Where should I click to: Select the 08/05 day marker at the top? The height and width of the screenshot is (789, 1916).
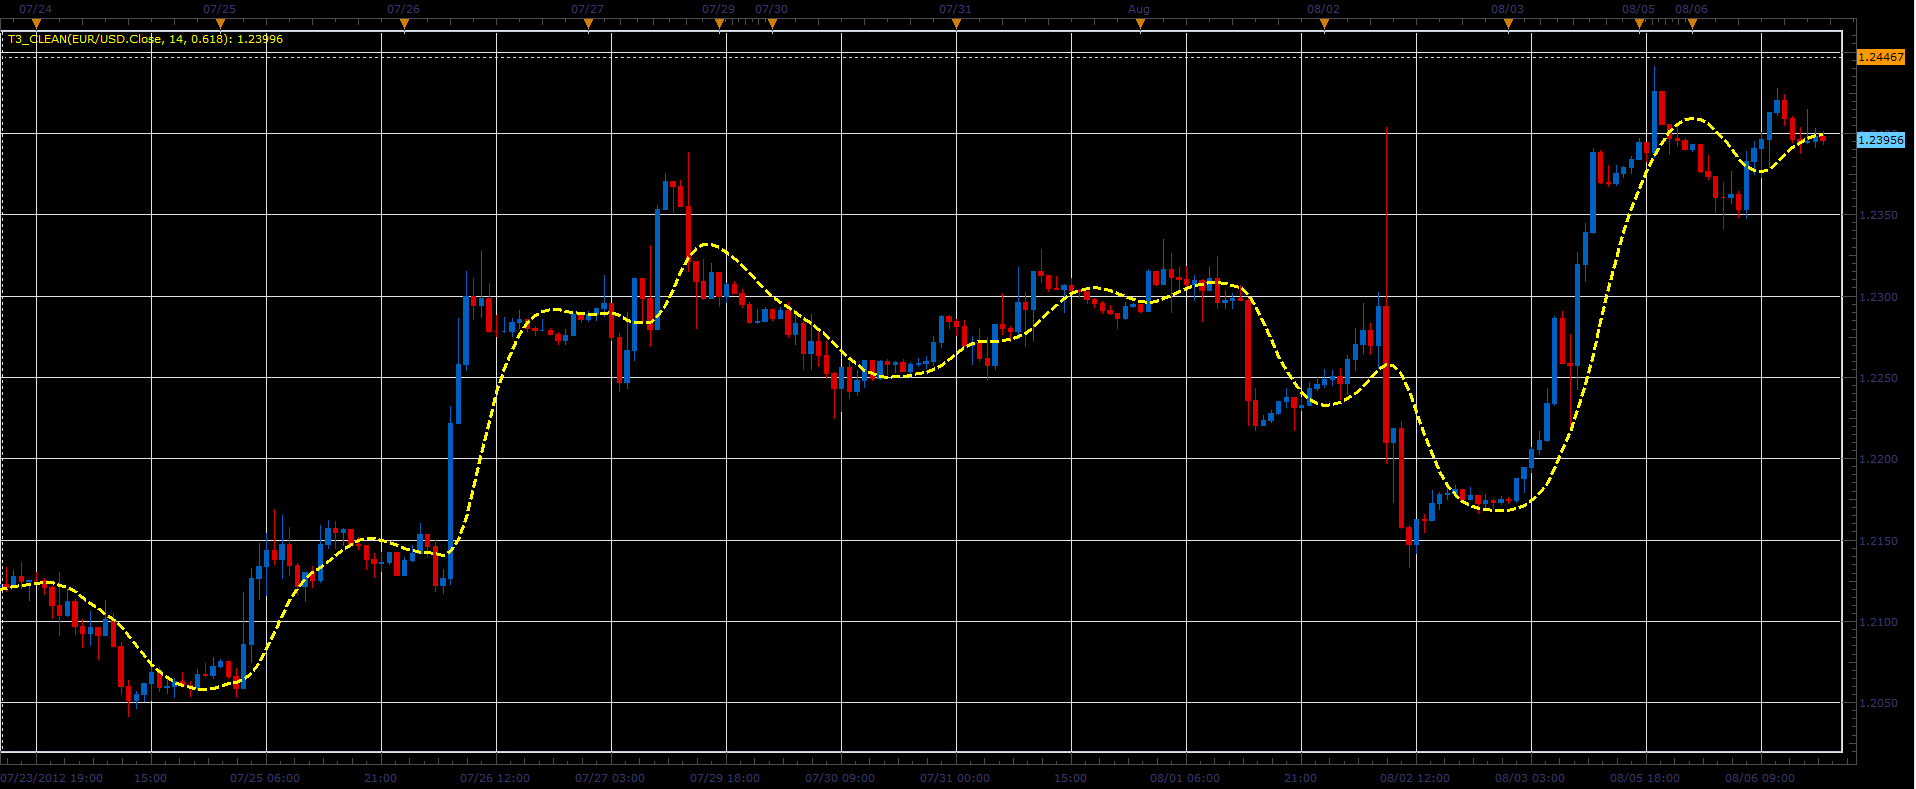point(1638,9)
